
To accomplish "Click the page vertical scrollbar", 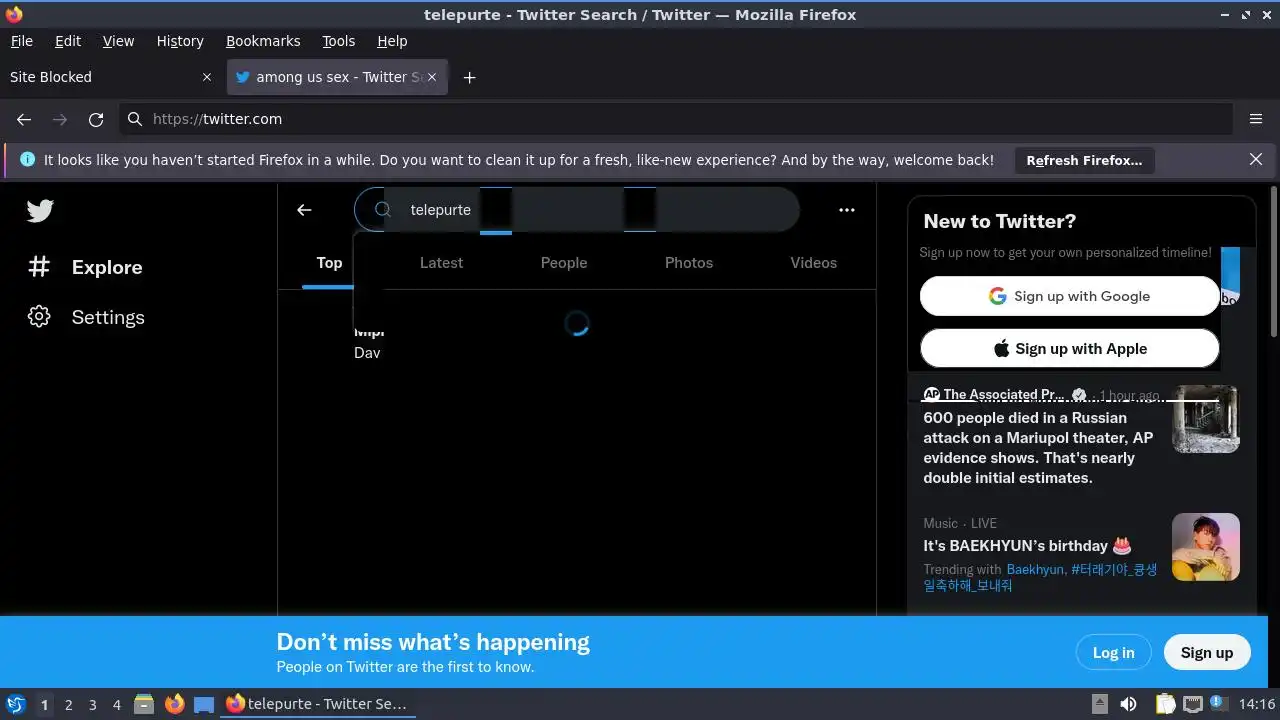I will 1273,260.
